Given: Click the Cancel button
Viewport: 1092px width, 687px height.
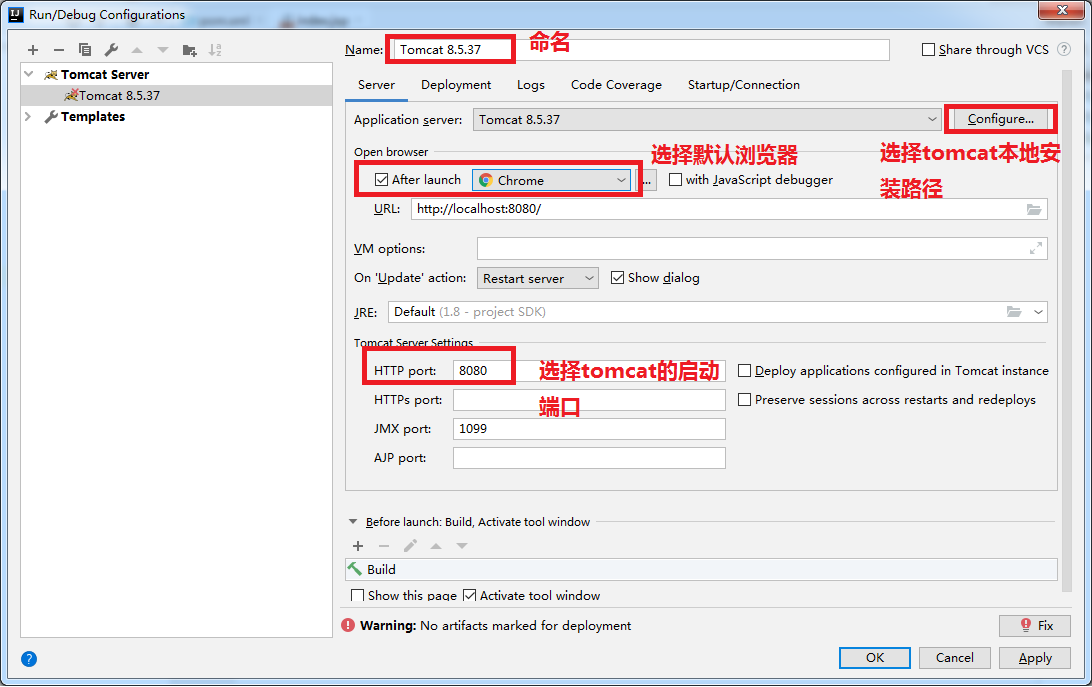Looking at the screenshot, I should [x=955, y=658].
